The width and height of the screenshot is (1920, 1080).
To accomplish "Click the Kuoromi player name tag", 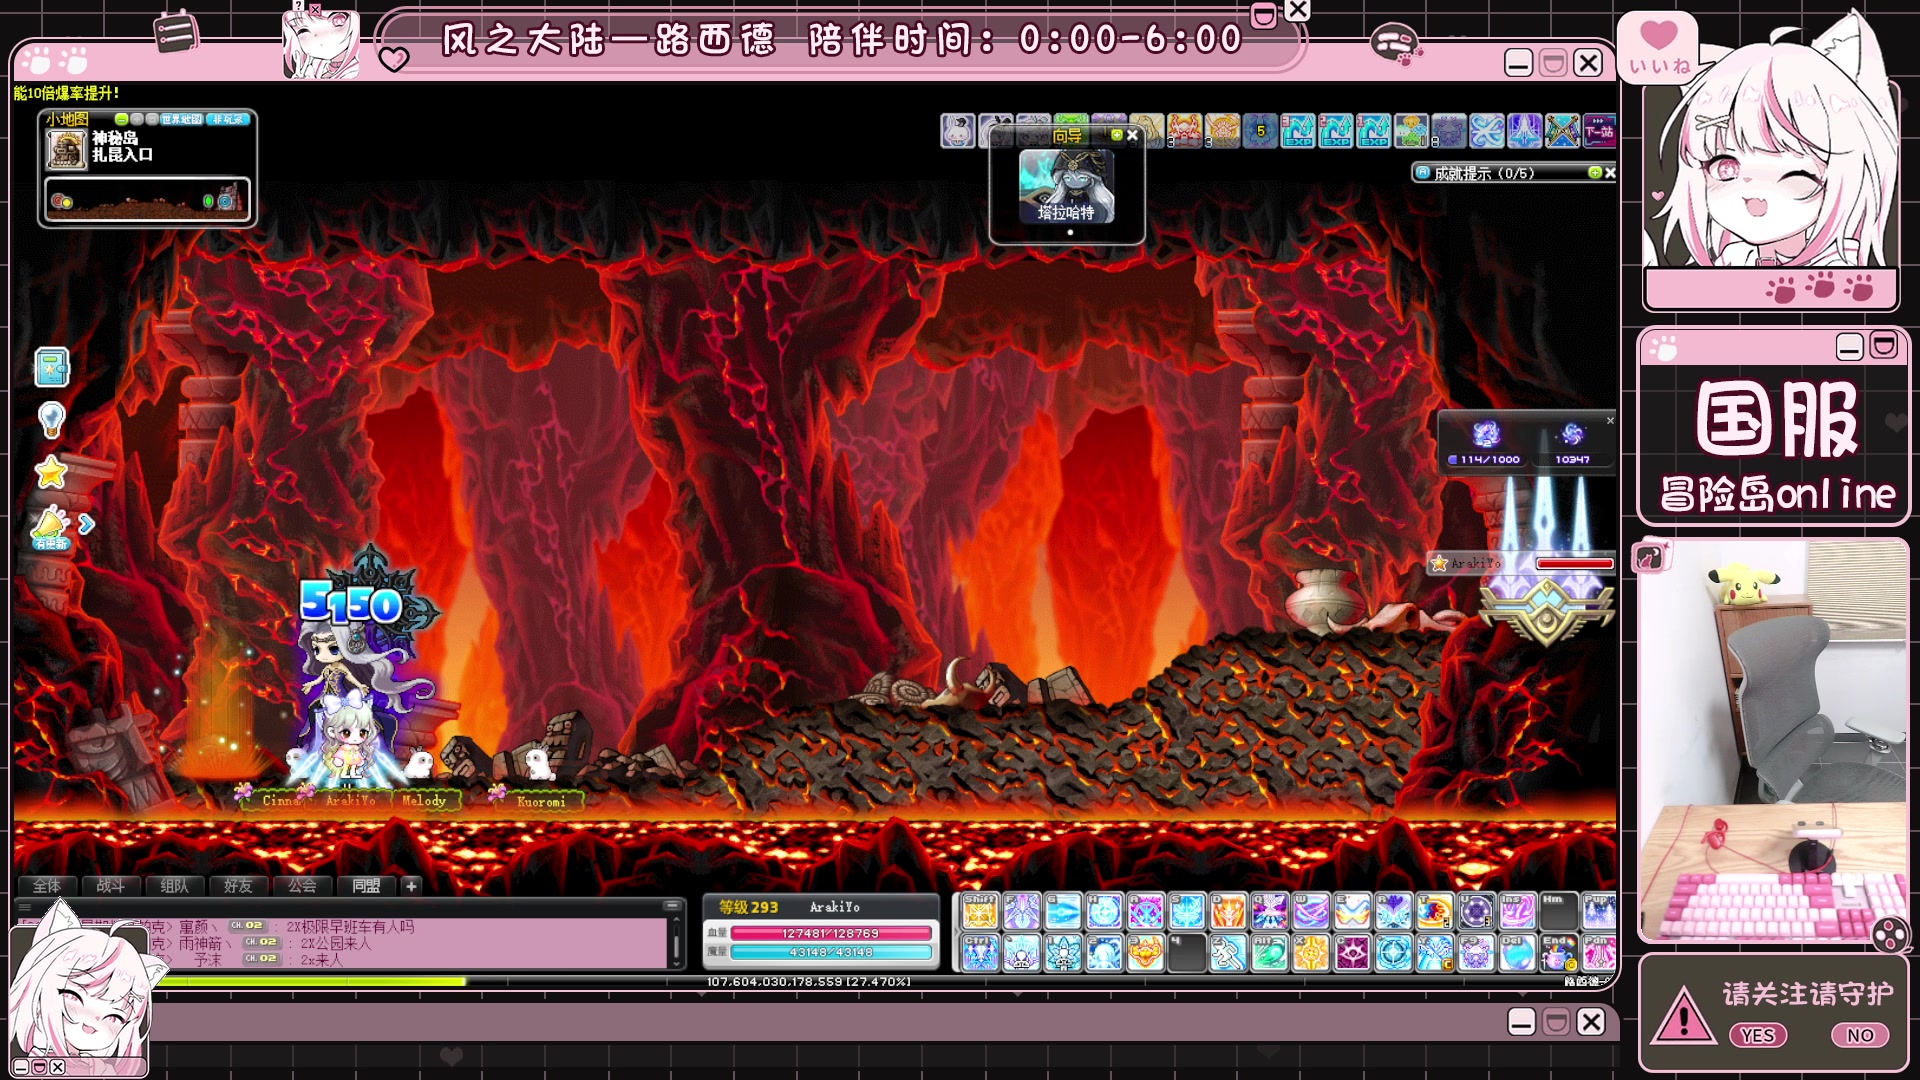I will coord(541,801).
